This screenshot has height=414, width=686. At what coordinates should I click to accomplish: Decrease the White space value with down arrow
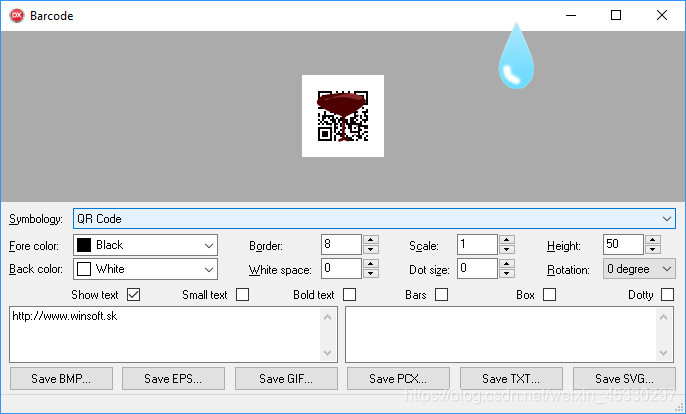[x=371, y=274]
